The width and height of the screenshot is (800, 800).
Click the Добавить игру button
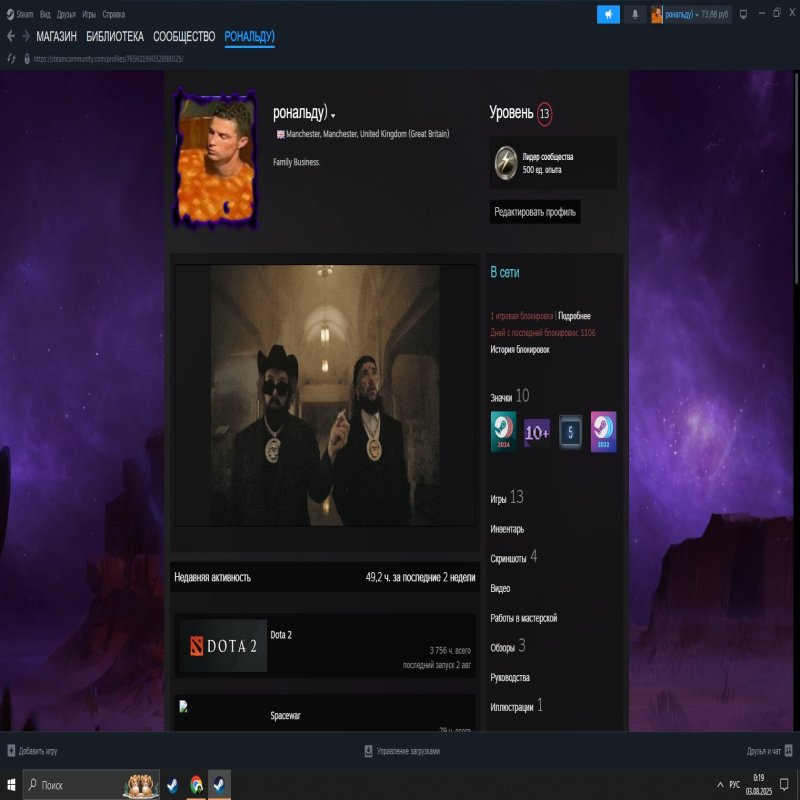coord(32,750)
